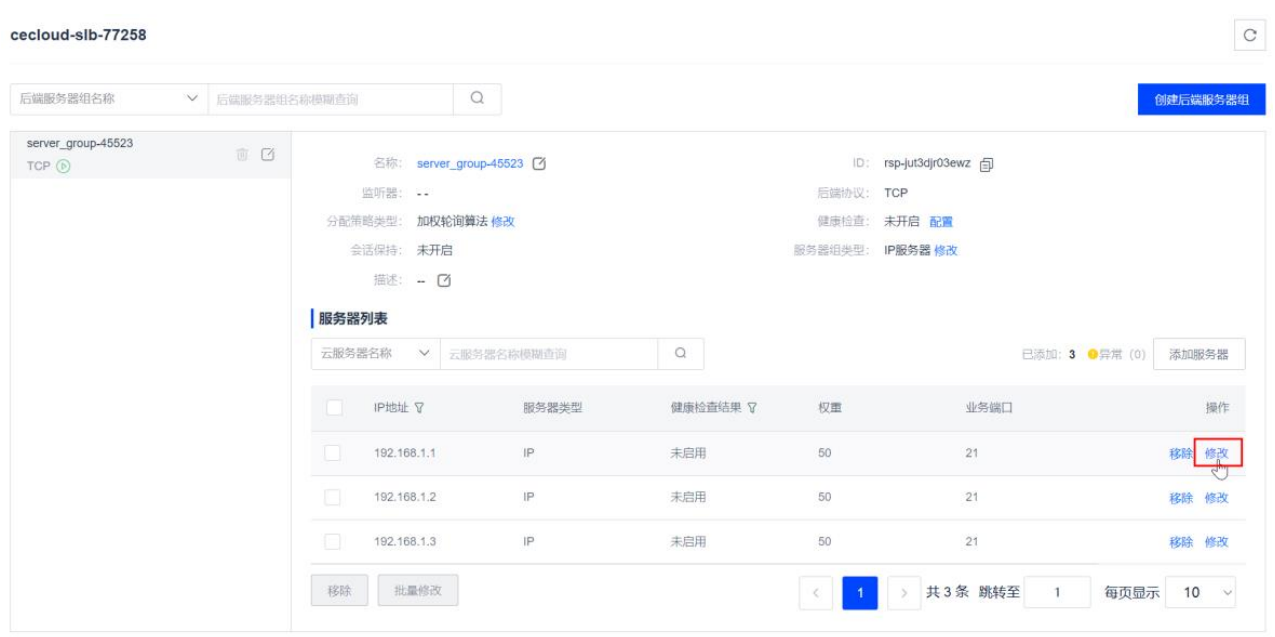Filter health check result column funnel
Viewport: 1275px width, 637px height.
(x=751, y=408)
